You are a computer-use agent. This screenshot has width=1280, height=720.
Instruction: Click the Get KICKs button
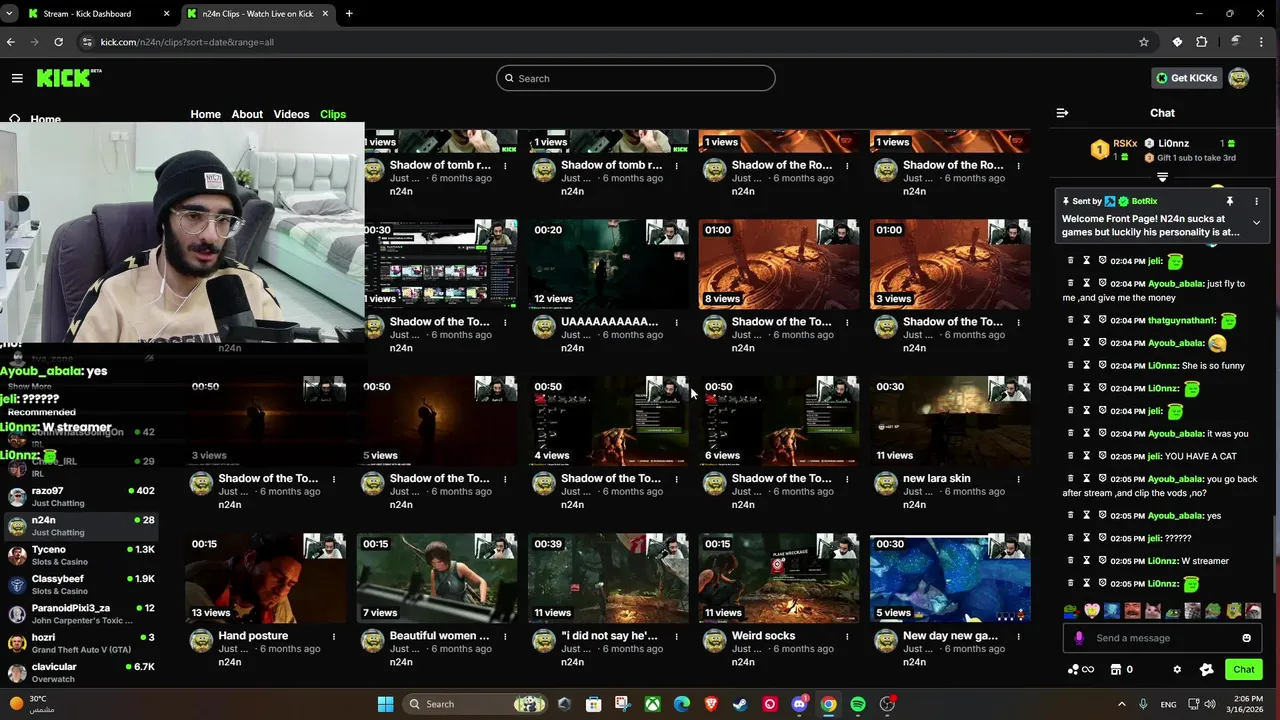[x=1187, y=78]
